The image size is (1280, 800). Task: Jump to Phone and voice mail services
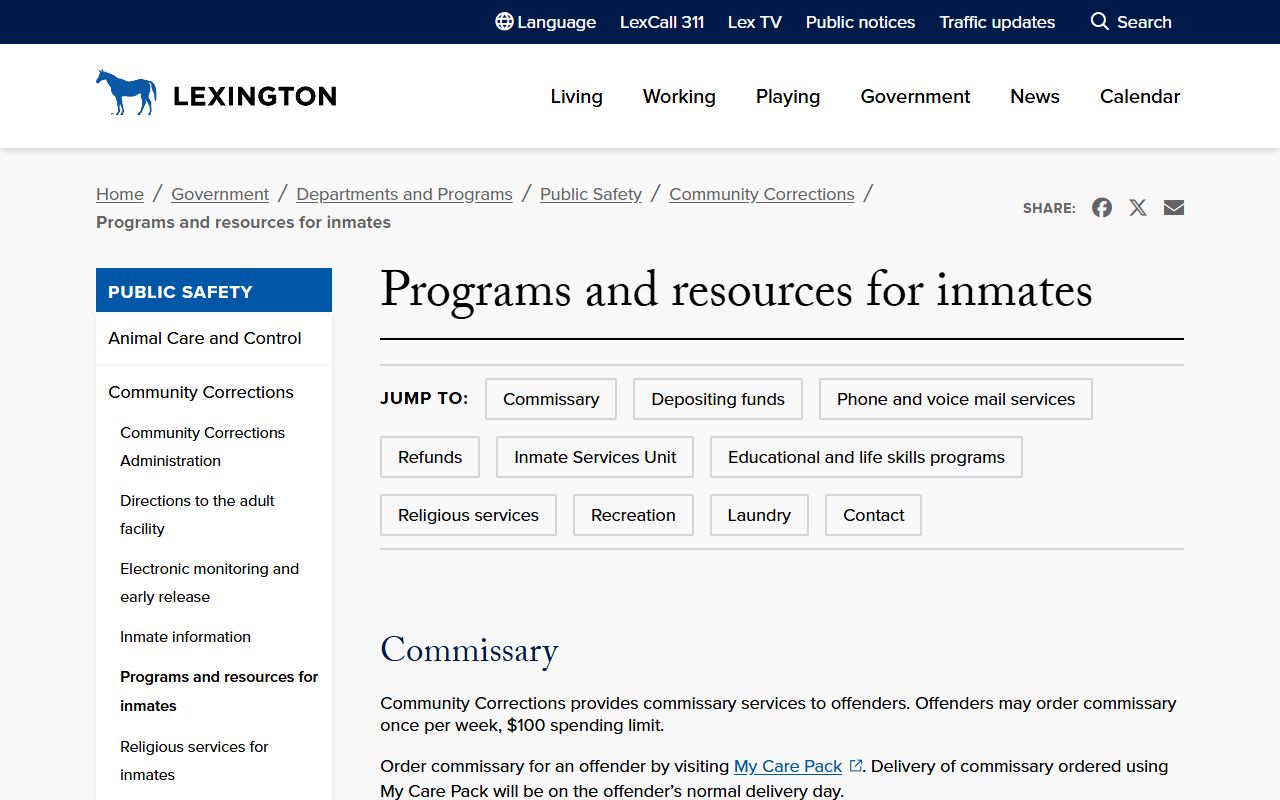tap(956, 399)
